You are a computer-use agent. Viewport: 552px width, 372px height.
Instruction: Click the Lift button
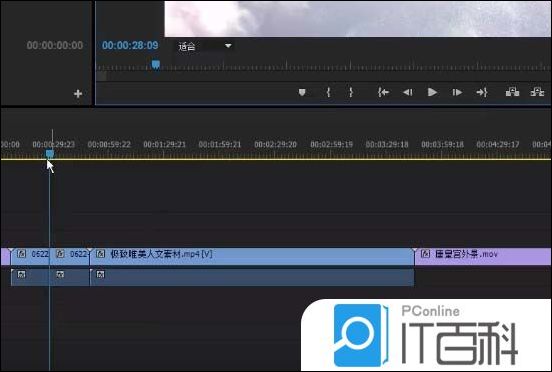[513, 92]
